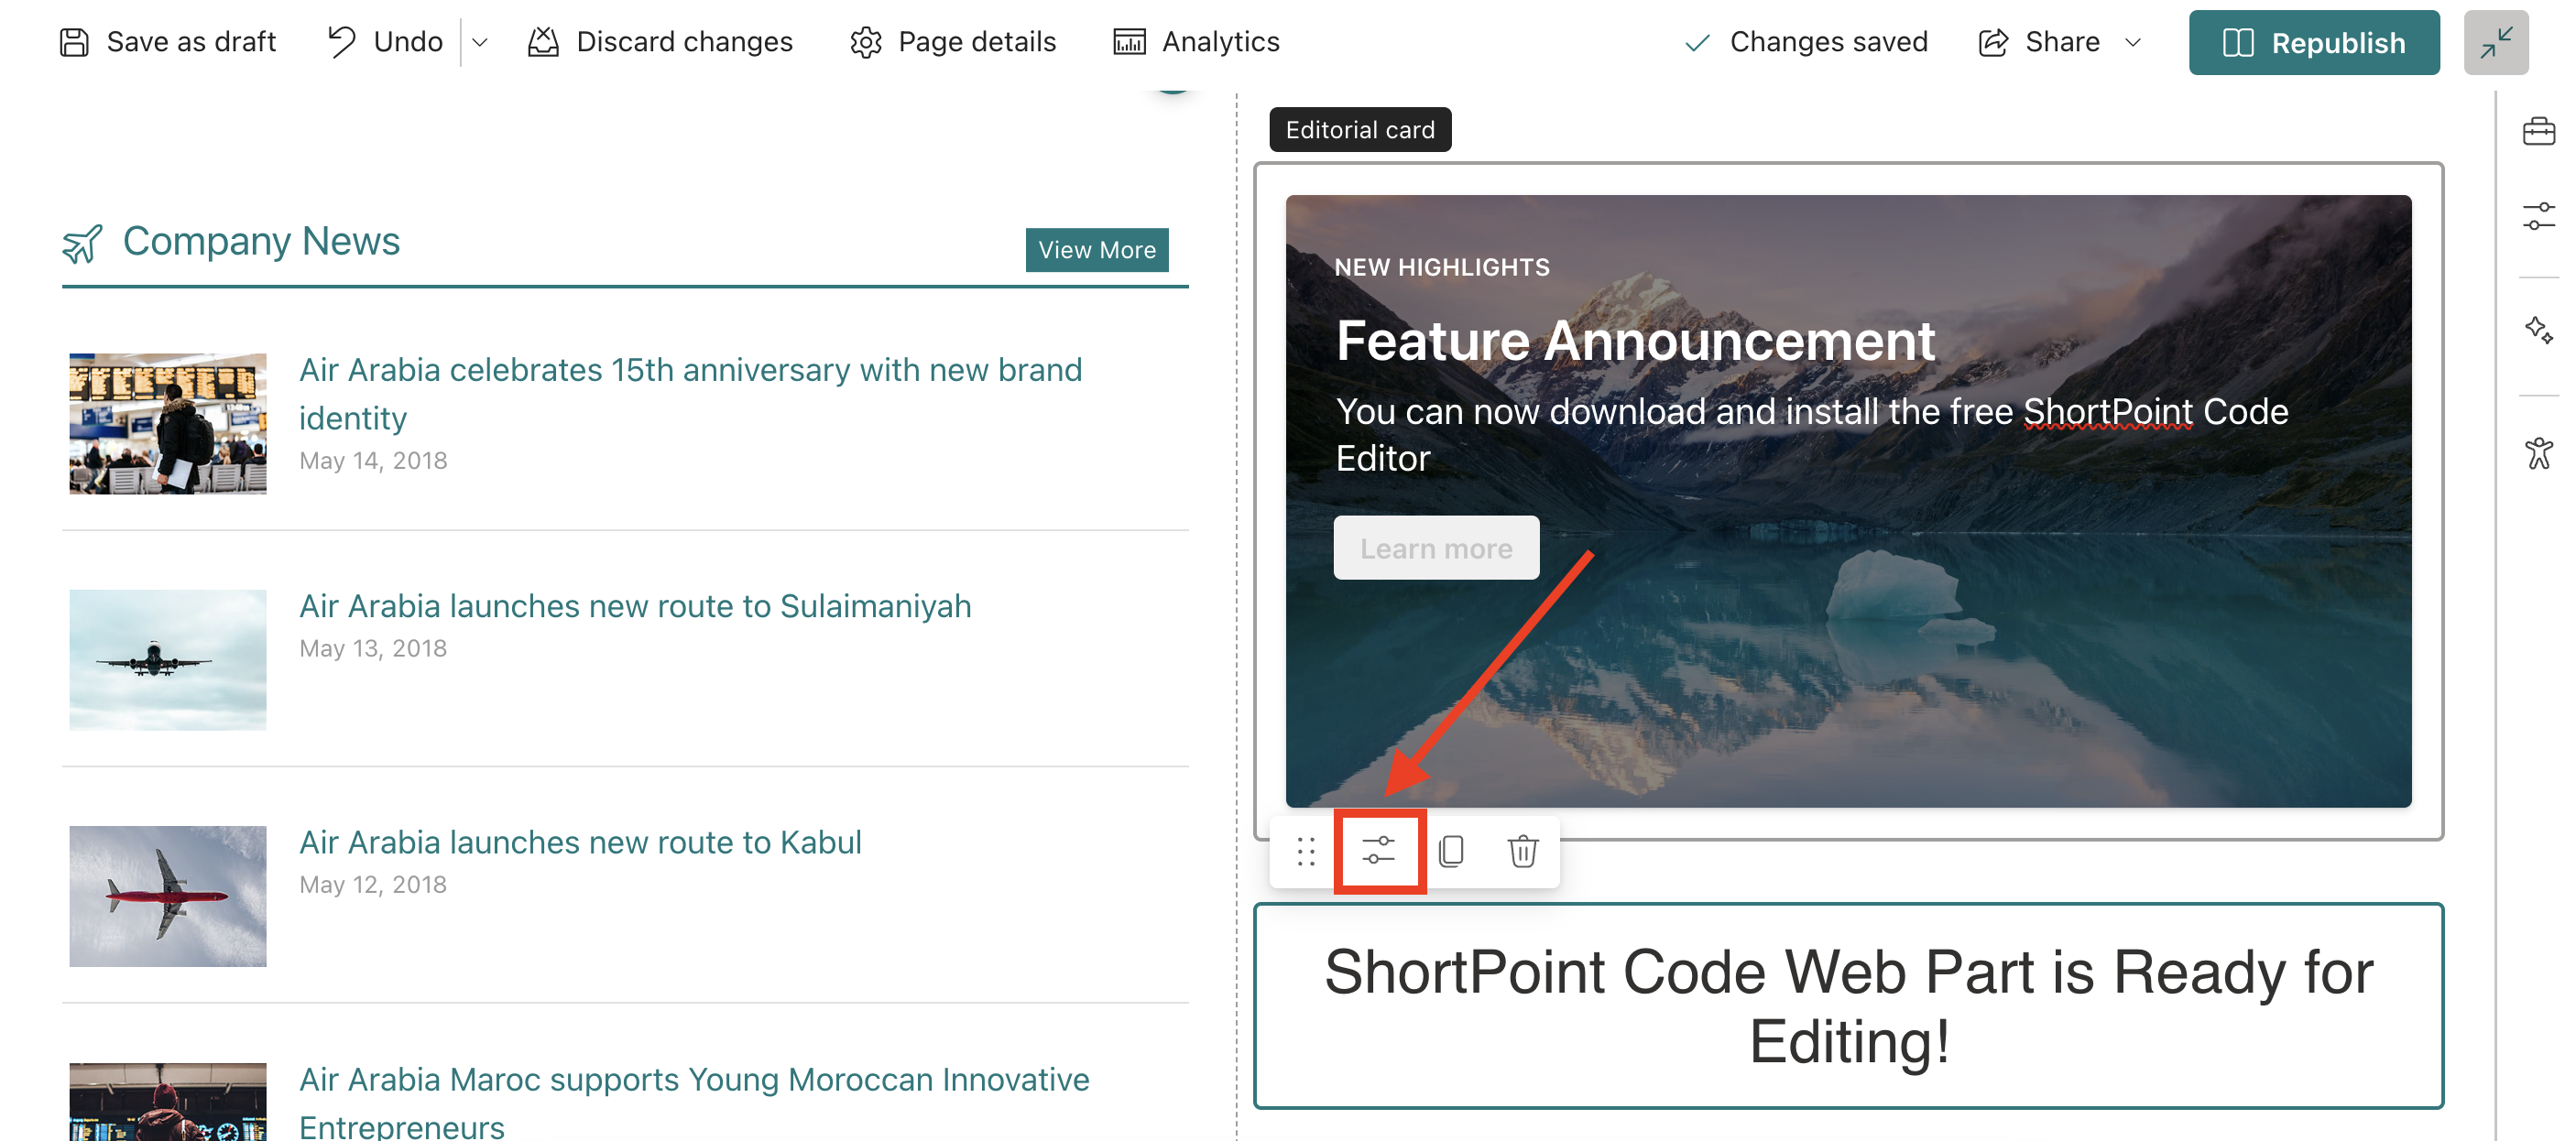Delete the Editorial card web part
Screen dimensions: 2576x1141
1522,851
